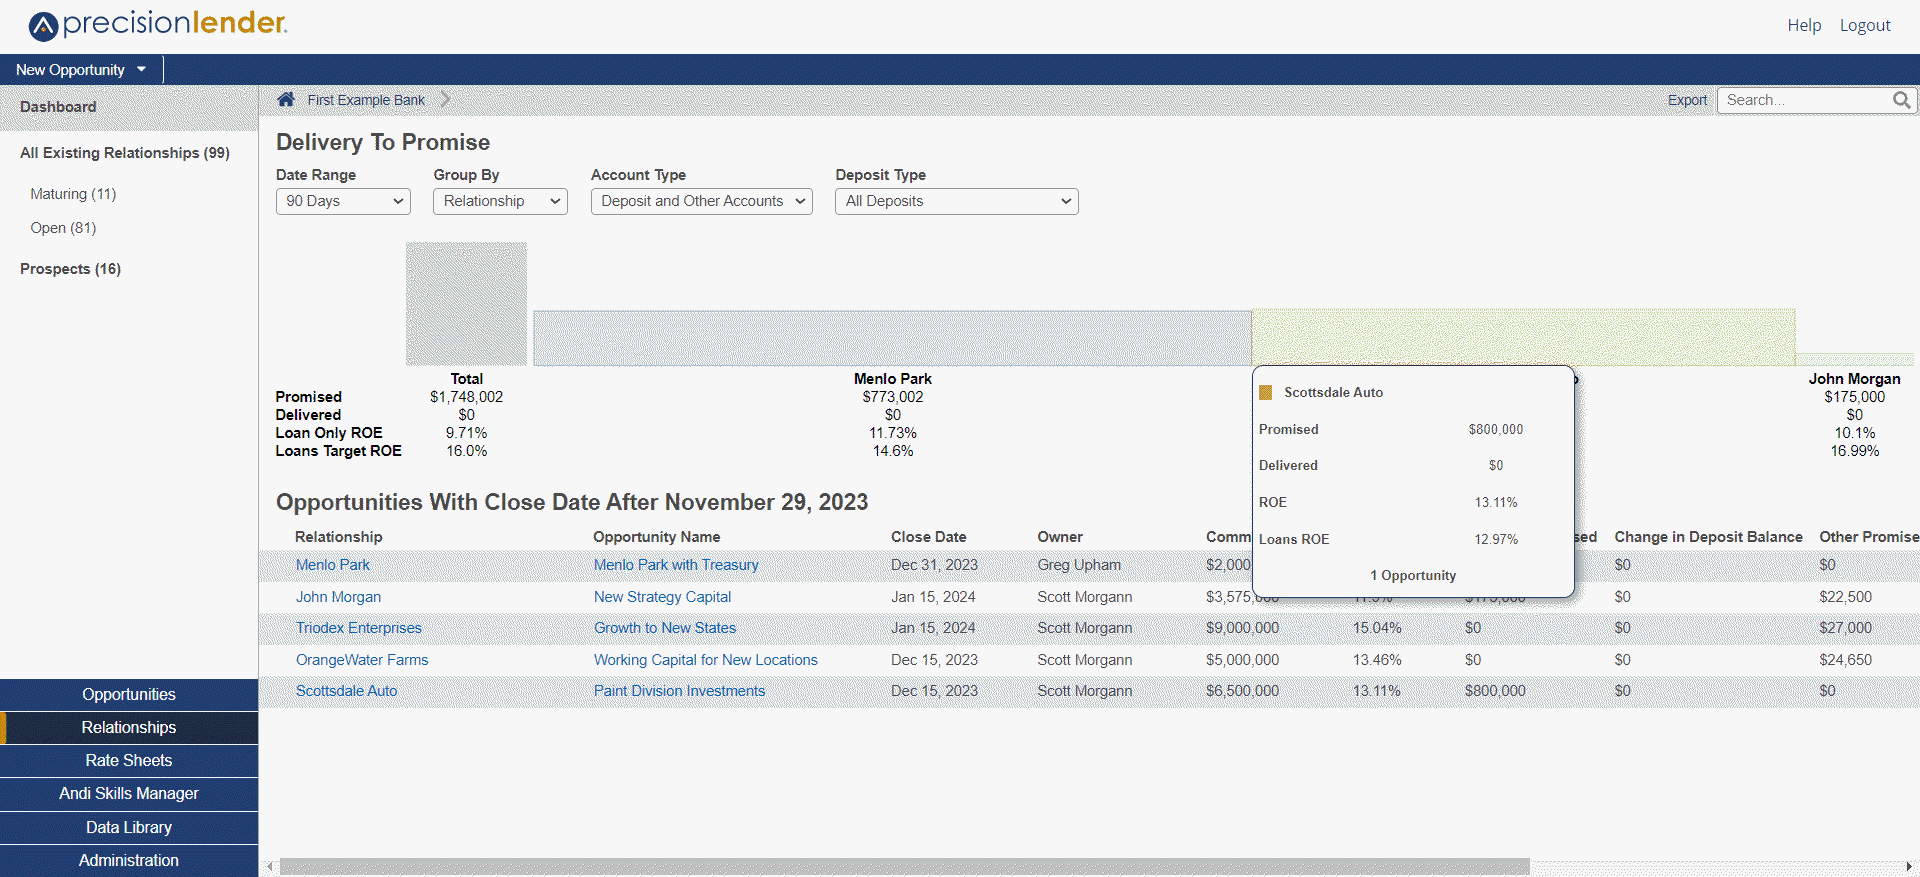Click the 15.04% ROE cell

1377,628
